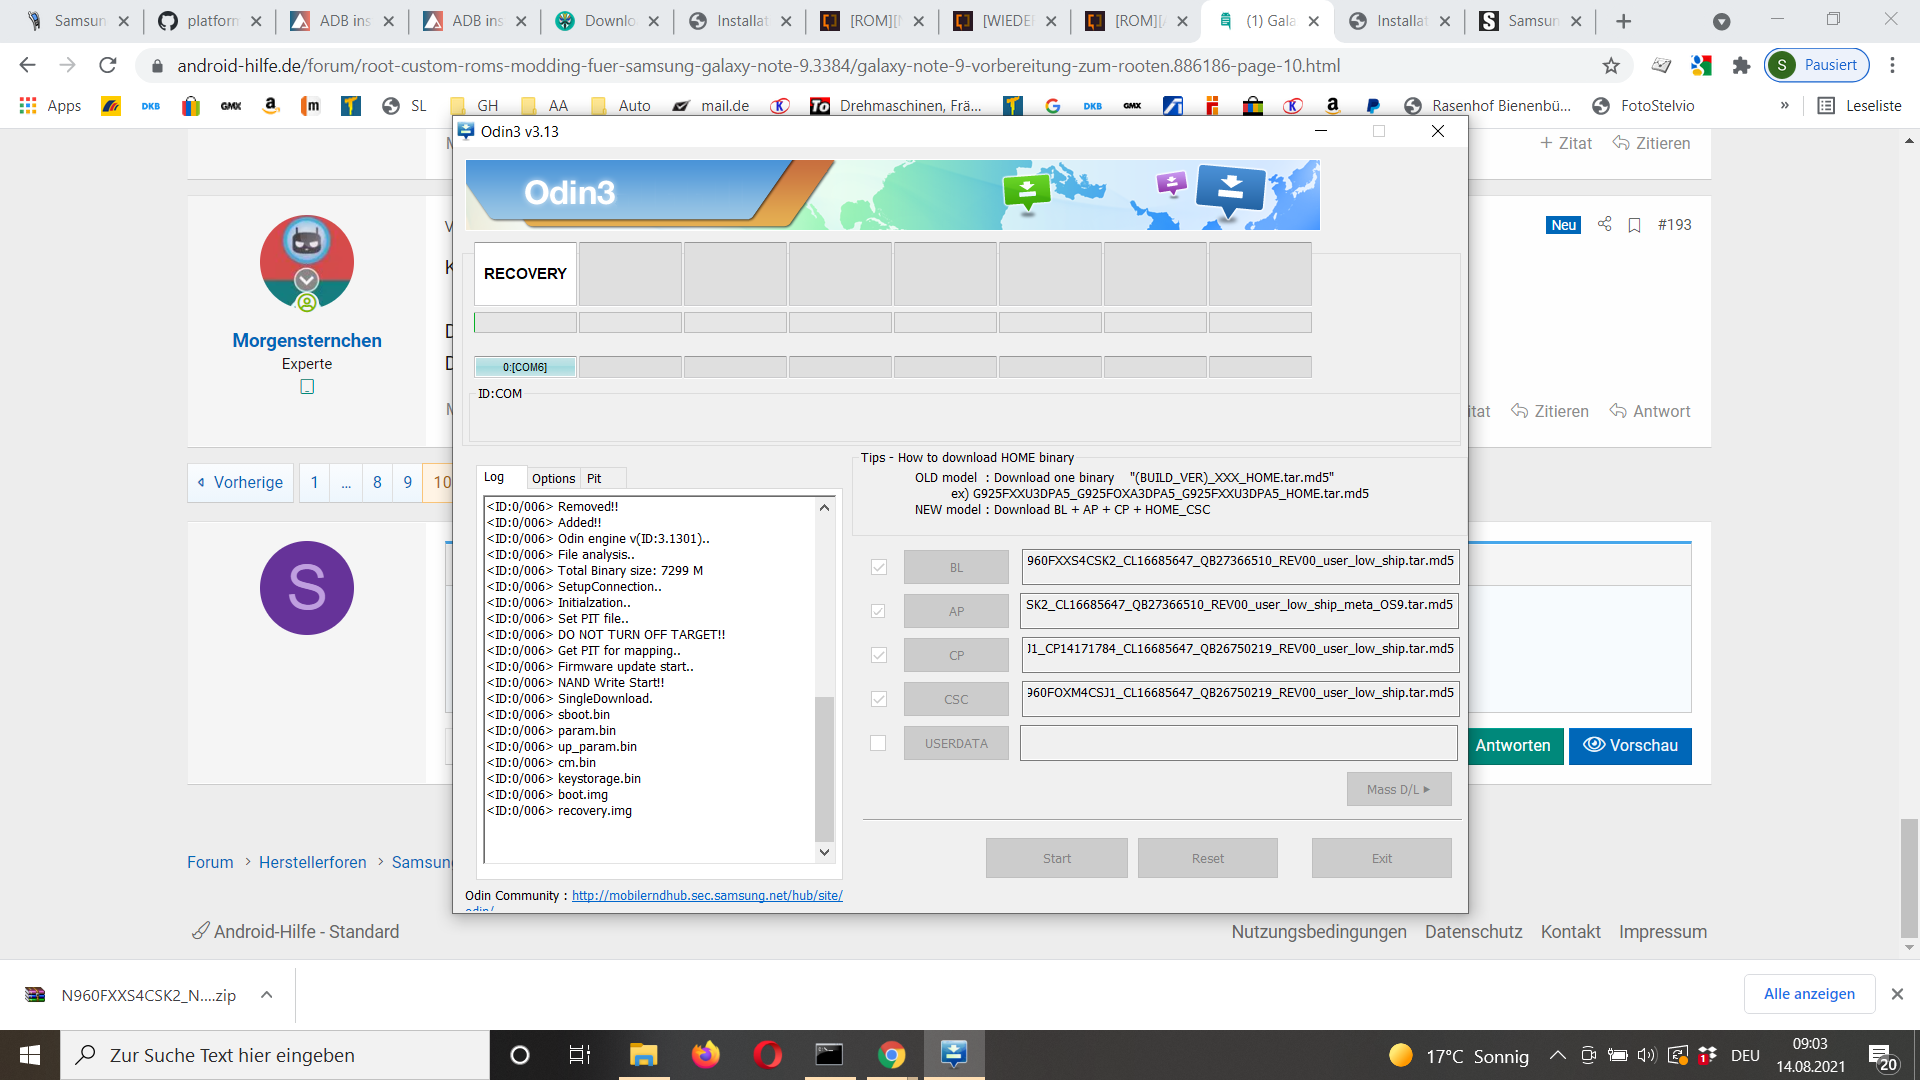Click the Start button in Odin
The height and width of the screenshot is (1080, 1920).
click(1056, 858)
